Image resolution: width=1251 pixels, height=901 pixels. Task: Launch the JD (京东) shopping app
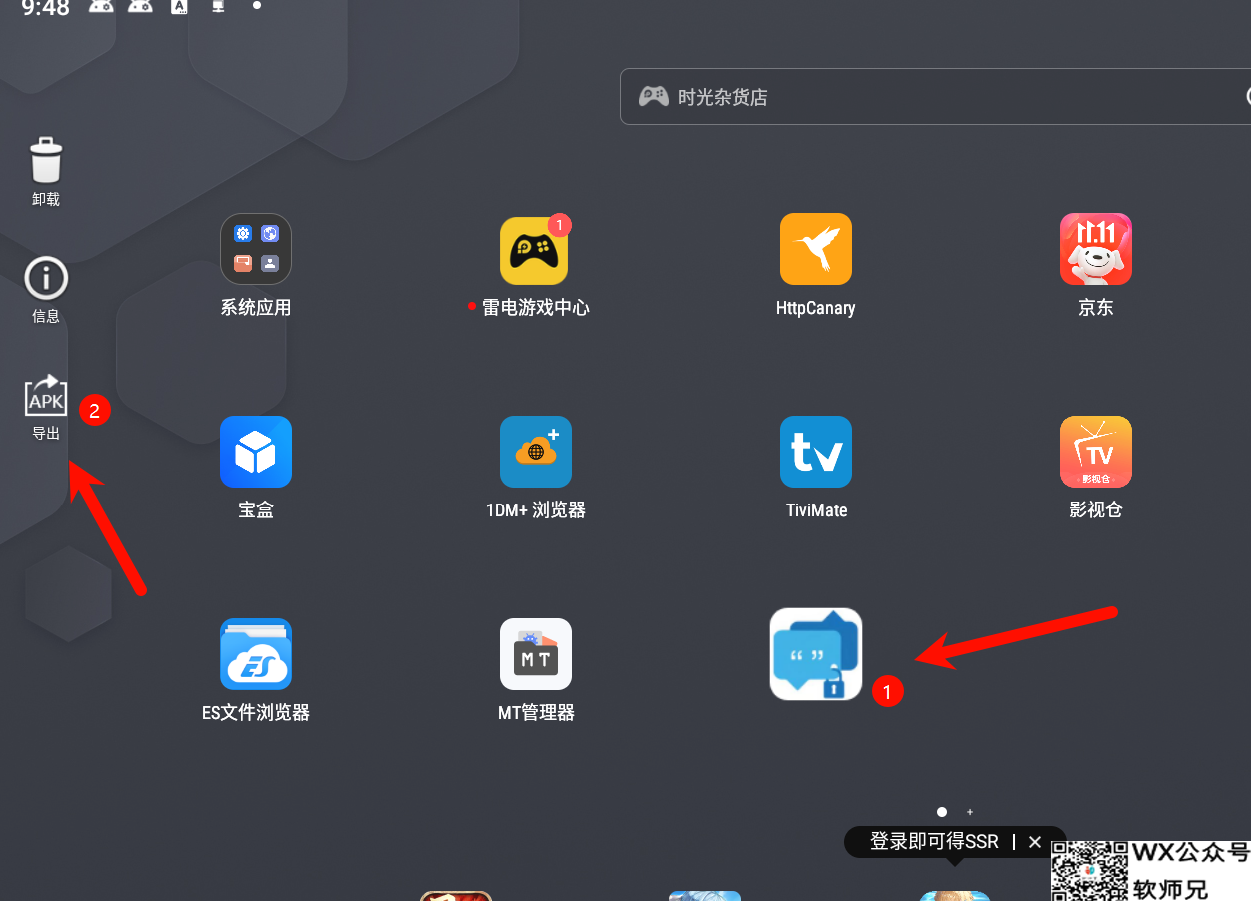1095,250
